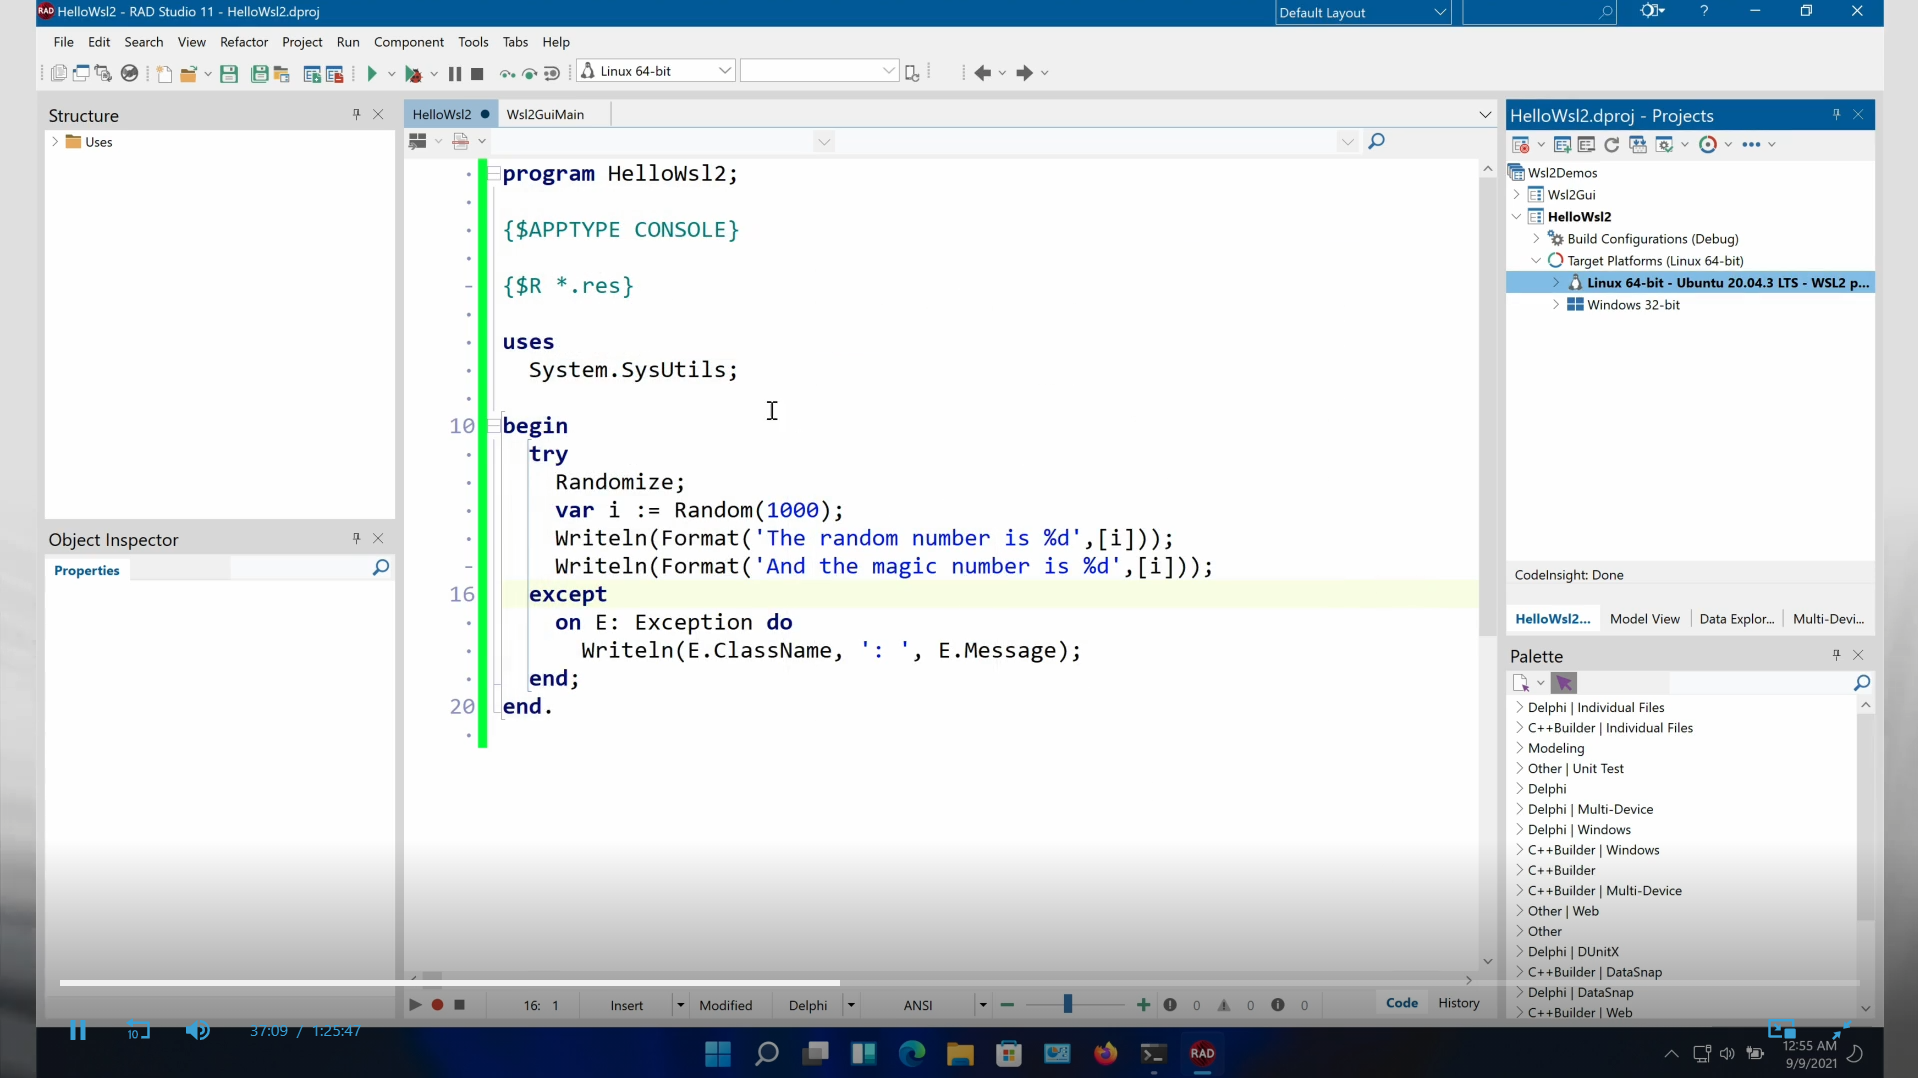
Task: Pause the video playback
Action: click(78, 1031)
